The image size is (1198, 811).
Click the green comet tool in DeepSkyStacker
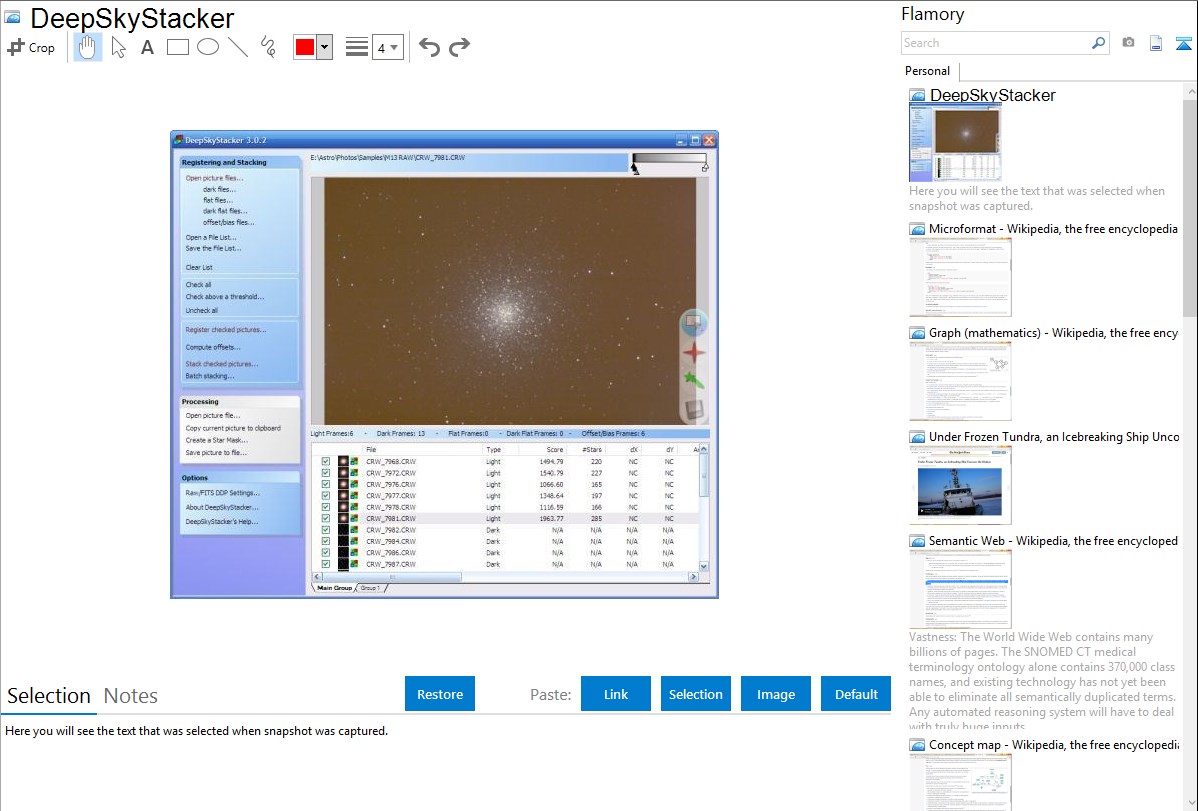[694, 380]
